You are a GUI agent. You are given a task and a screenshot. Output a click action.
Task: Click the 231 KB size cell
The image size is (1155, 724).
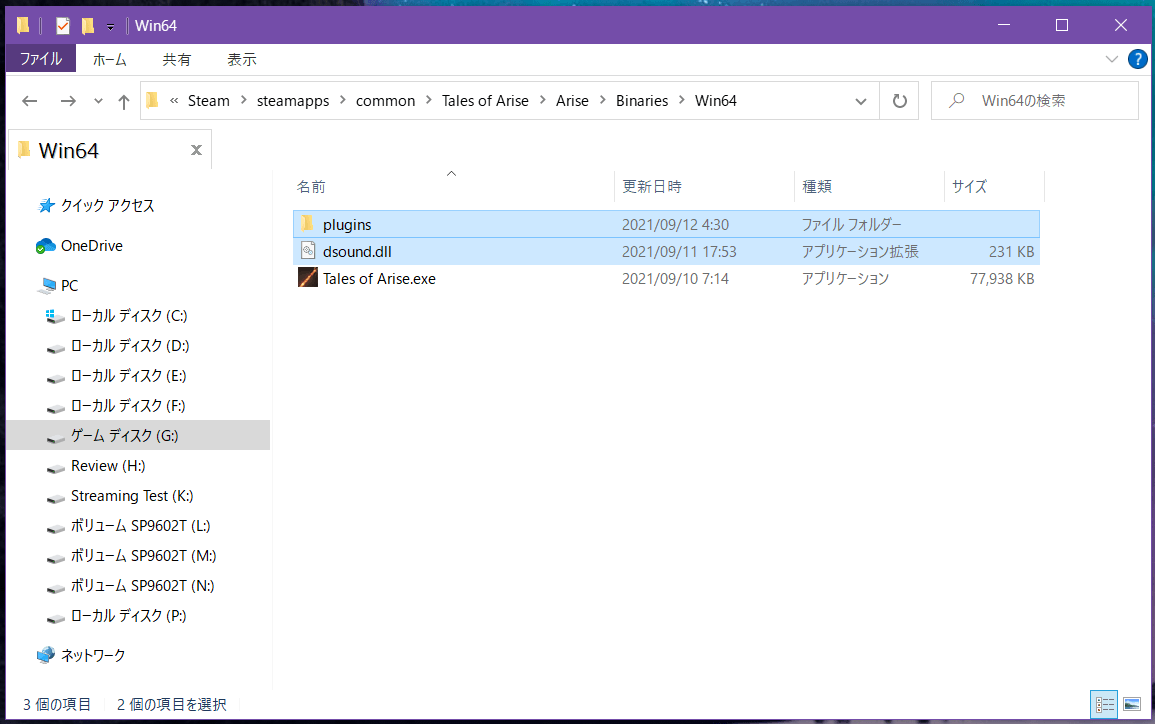pos(1011,252)
